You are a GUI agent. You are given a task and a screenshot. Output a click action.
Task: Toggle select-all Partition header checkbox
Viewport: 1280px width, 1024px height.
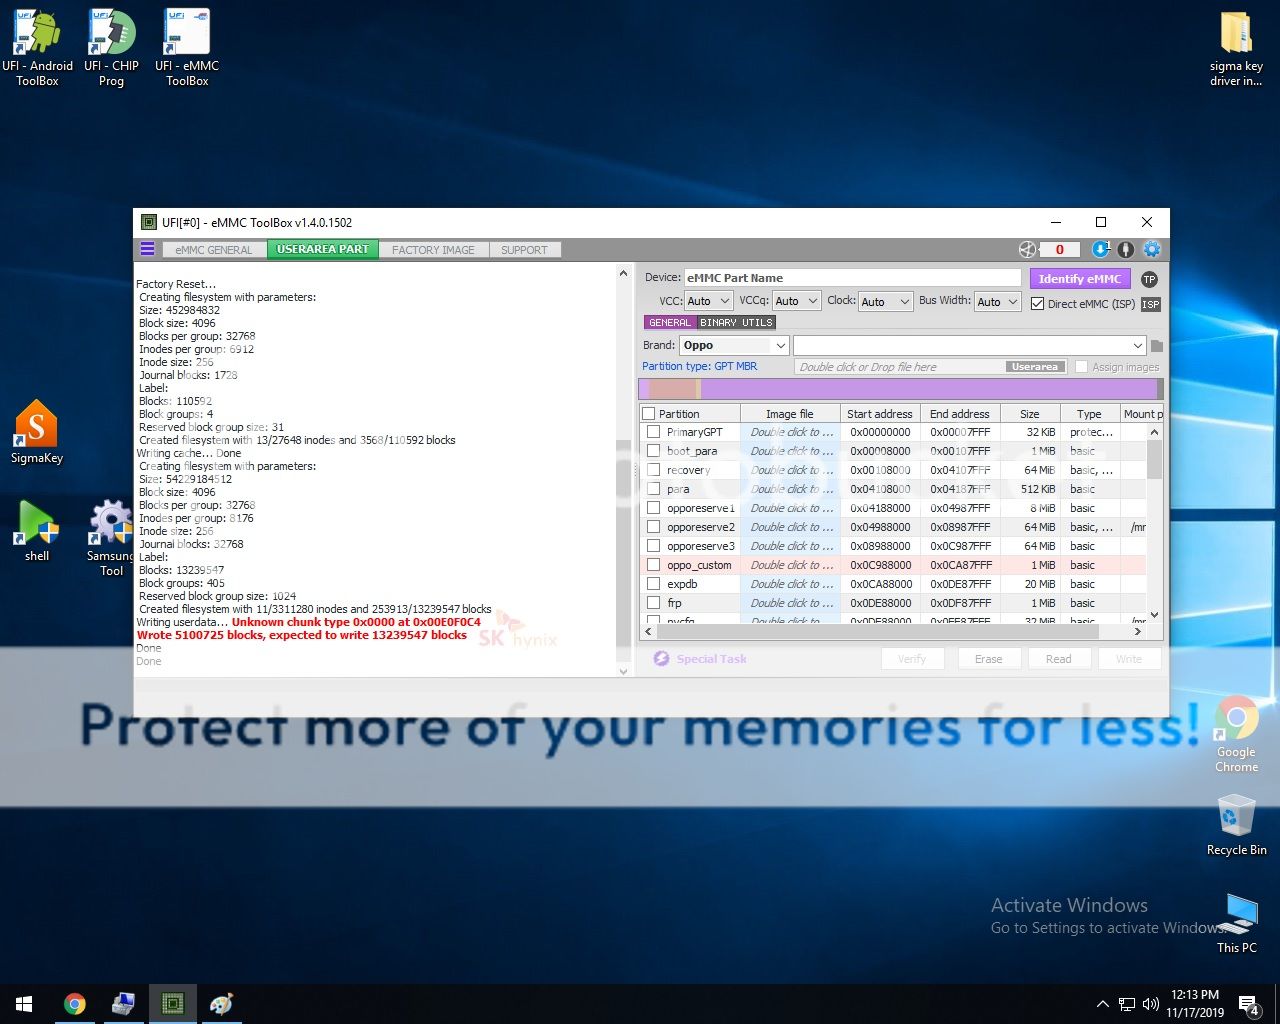pos(648,414)
